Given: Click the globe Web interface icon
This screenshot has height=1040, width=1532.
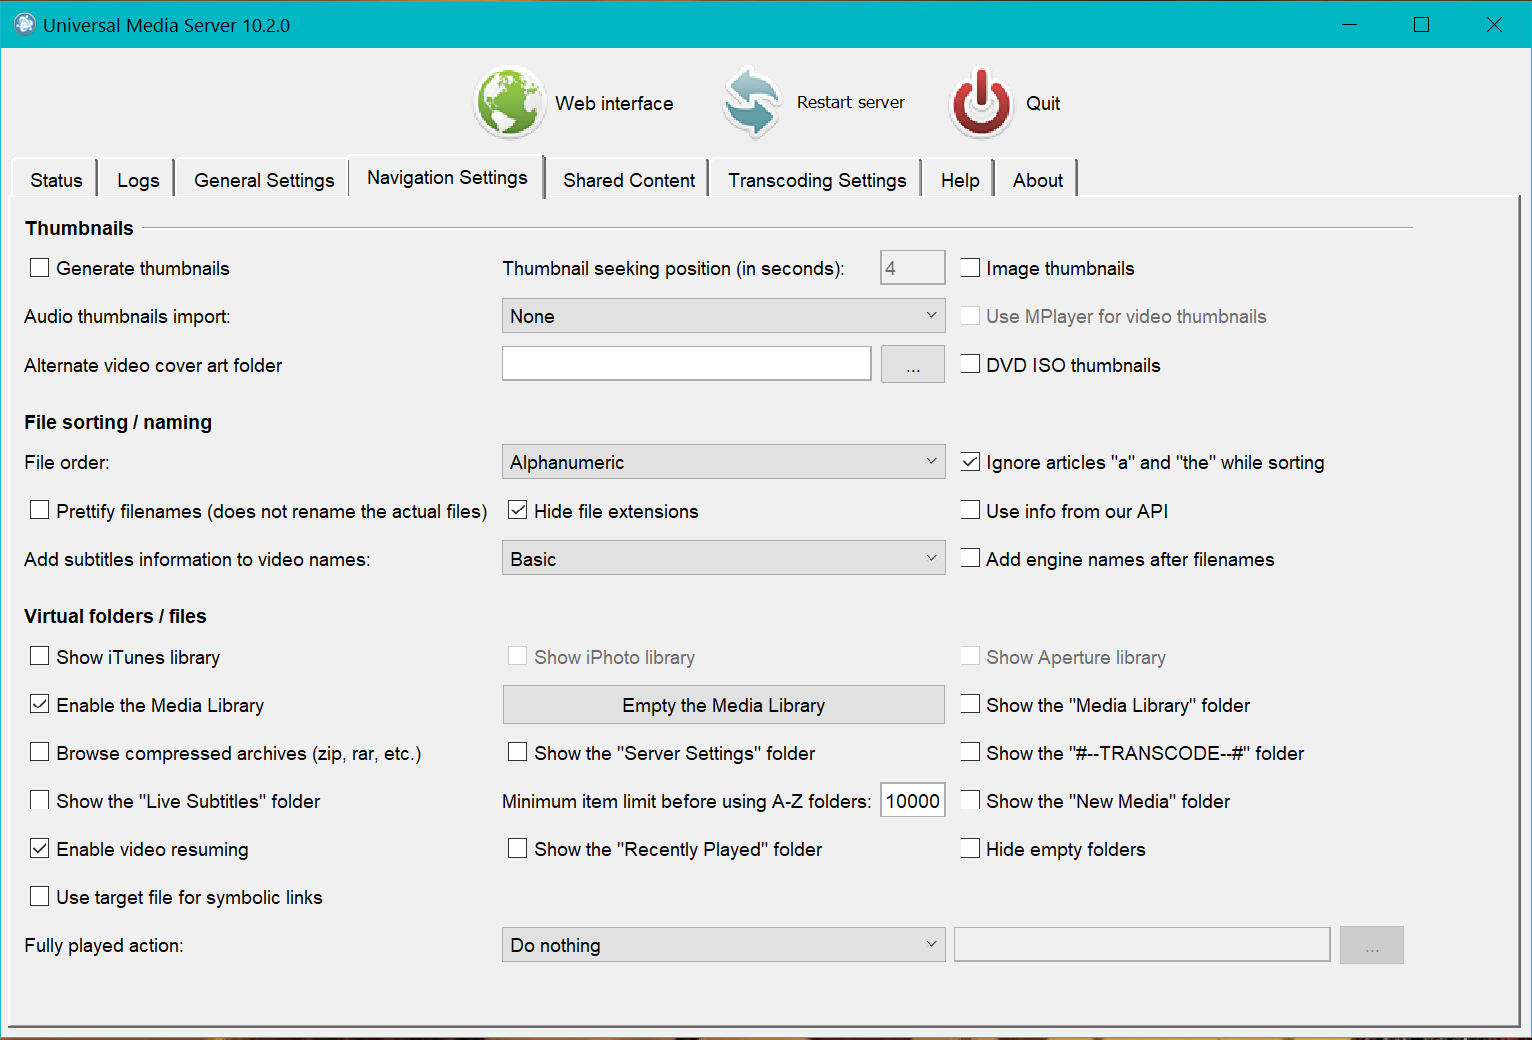Looking at the screenshot, I should 510,102.
